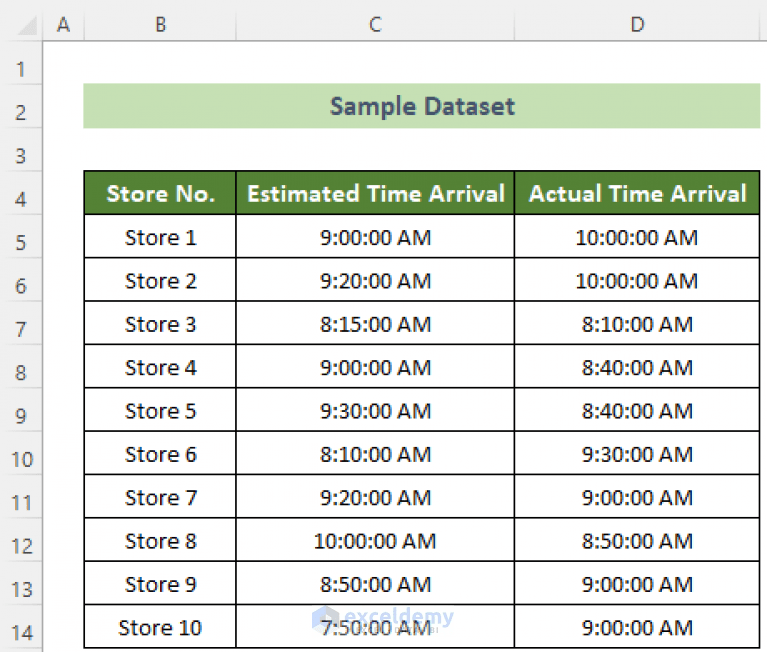This screenshot has width=767, height=652.
Task: Select Store 10 actual time 9:00:00 AM
Action: click(x=637, y=627)
